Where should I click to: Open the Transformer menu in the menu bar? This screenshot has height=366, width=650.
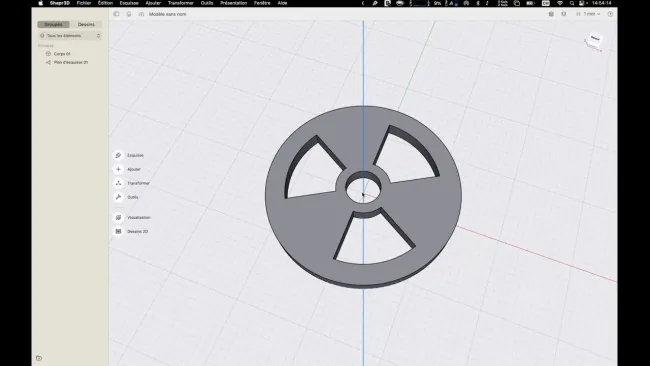coord(181,3)
